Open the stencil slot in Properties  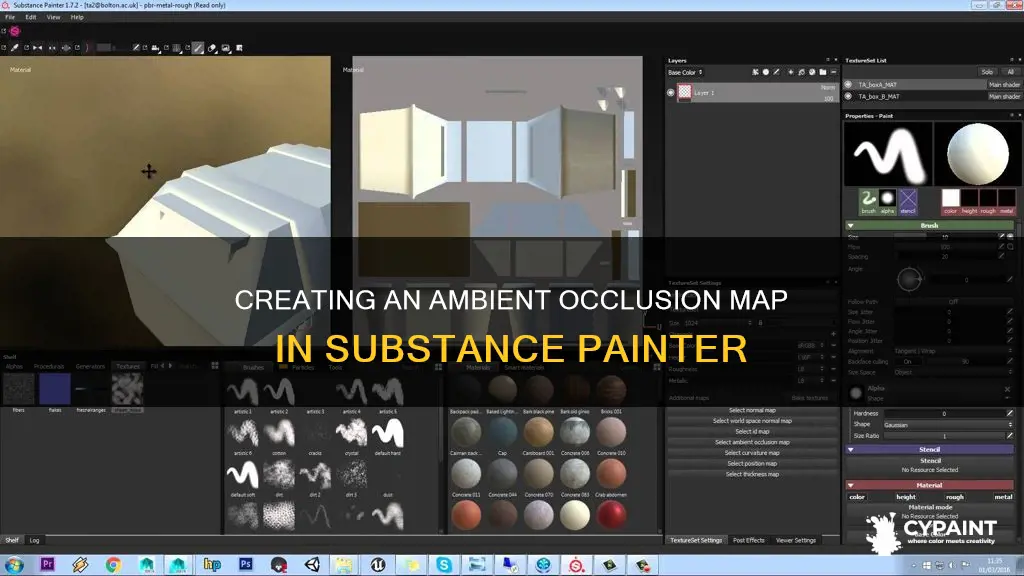point(908,201)
